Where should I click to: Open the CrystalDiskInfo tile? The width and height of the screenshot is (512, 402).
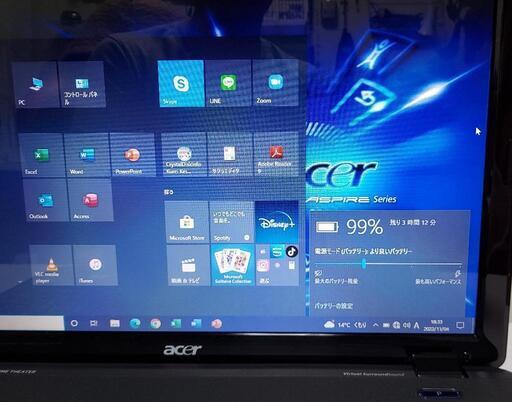[184, 154]
